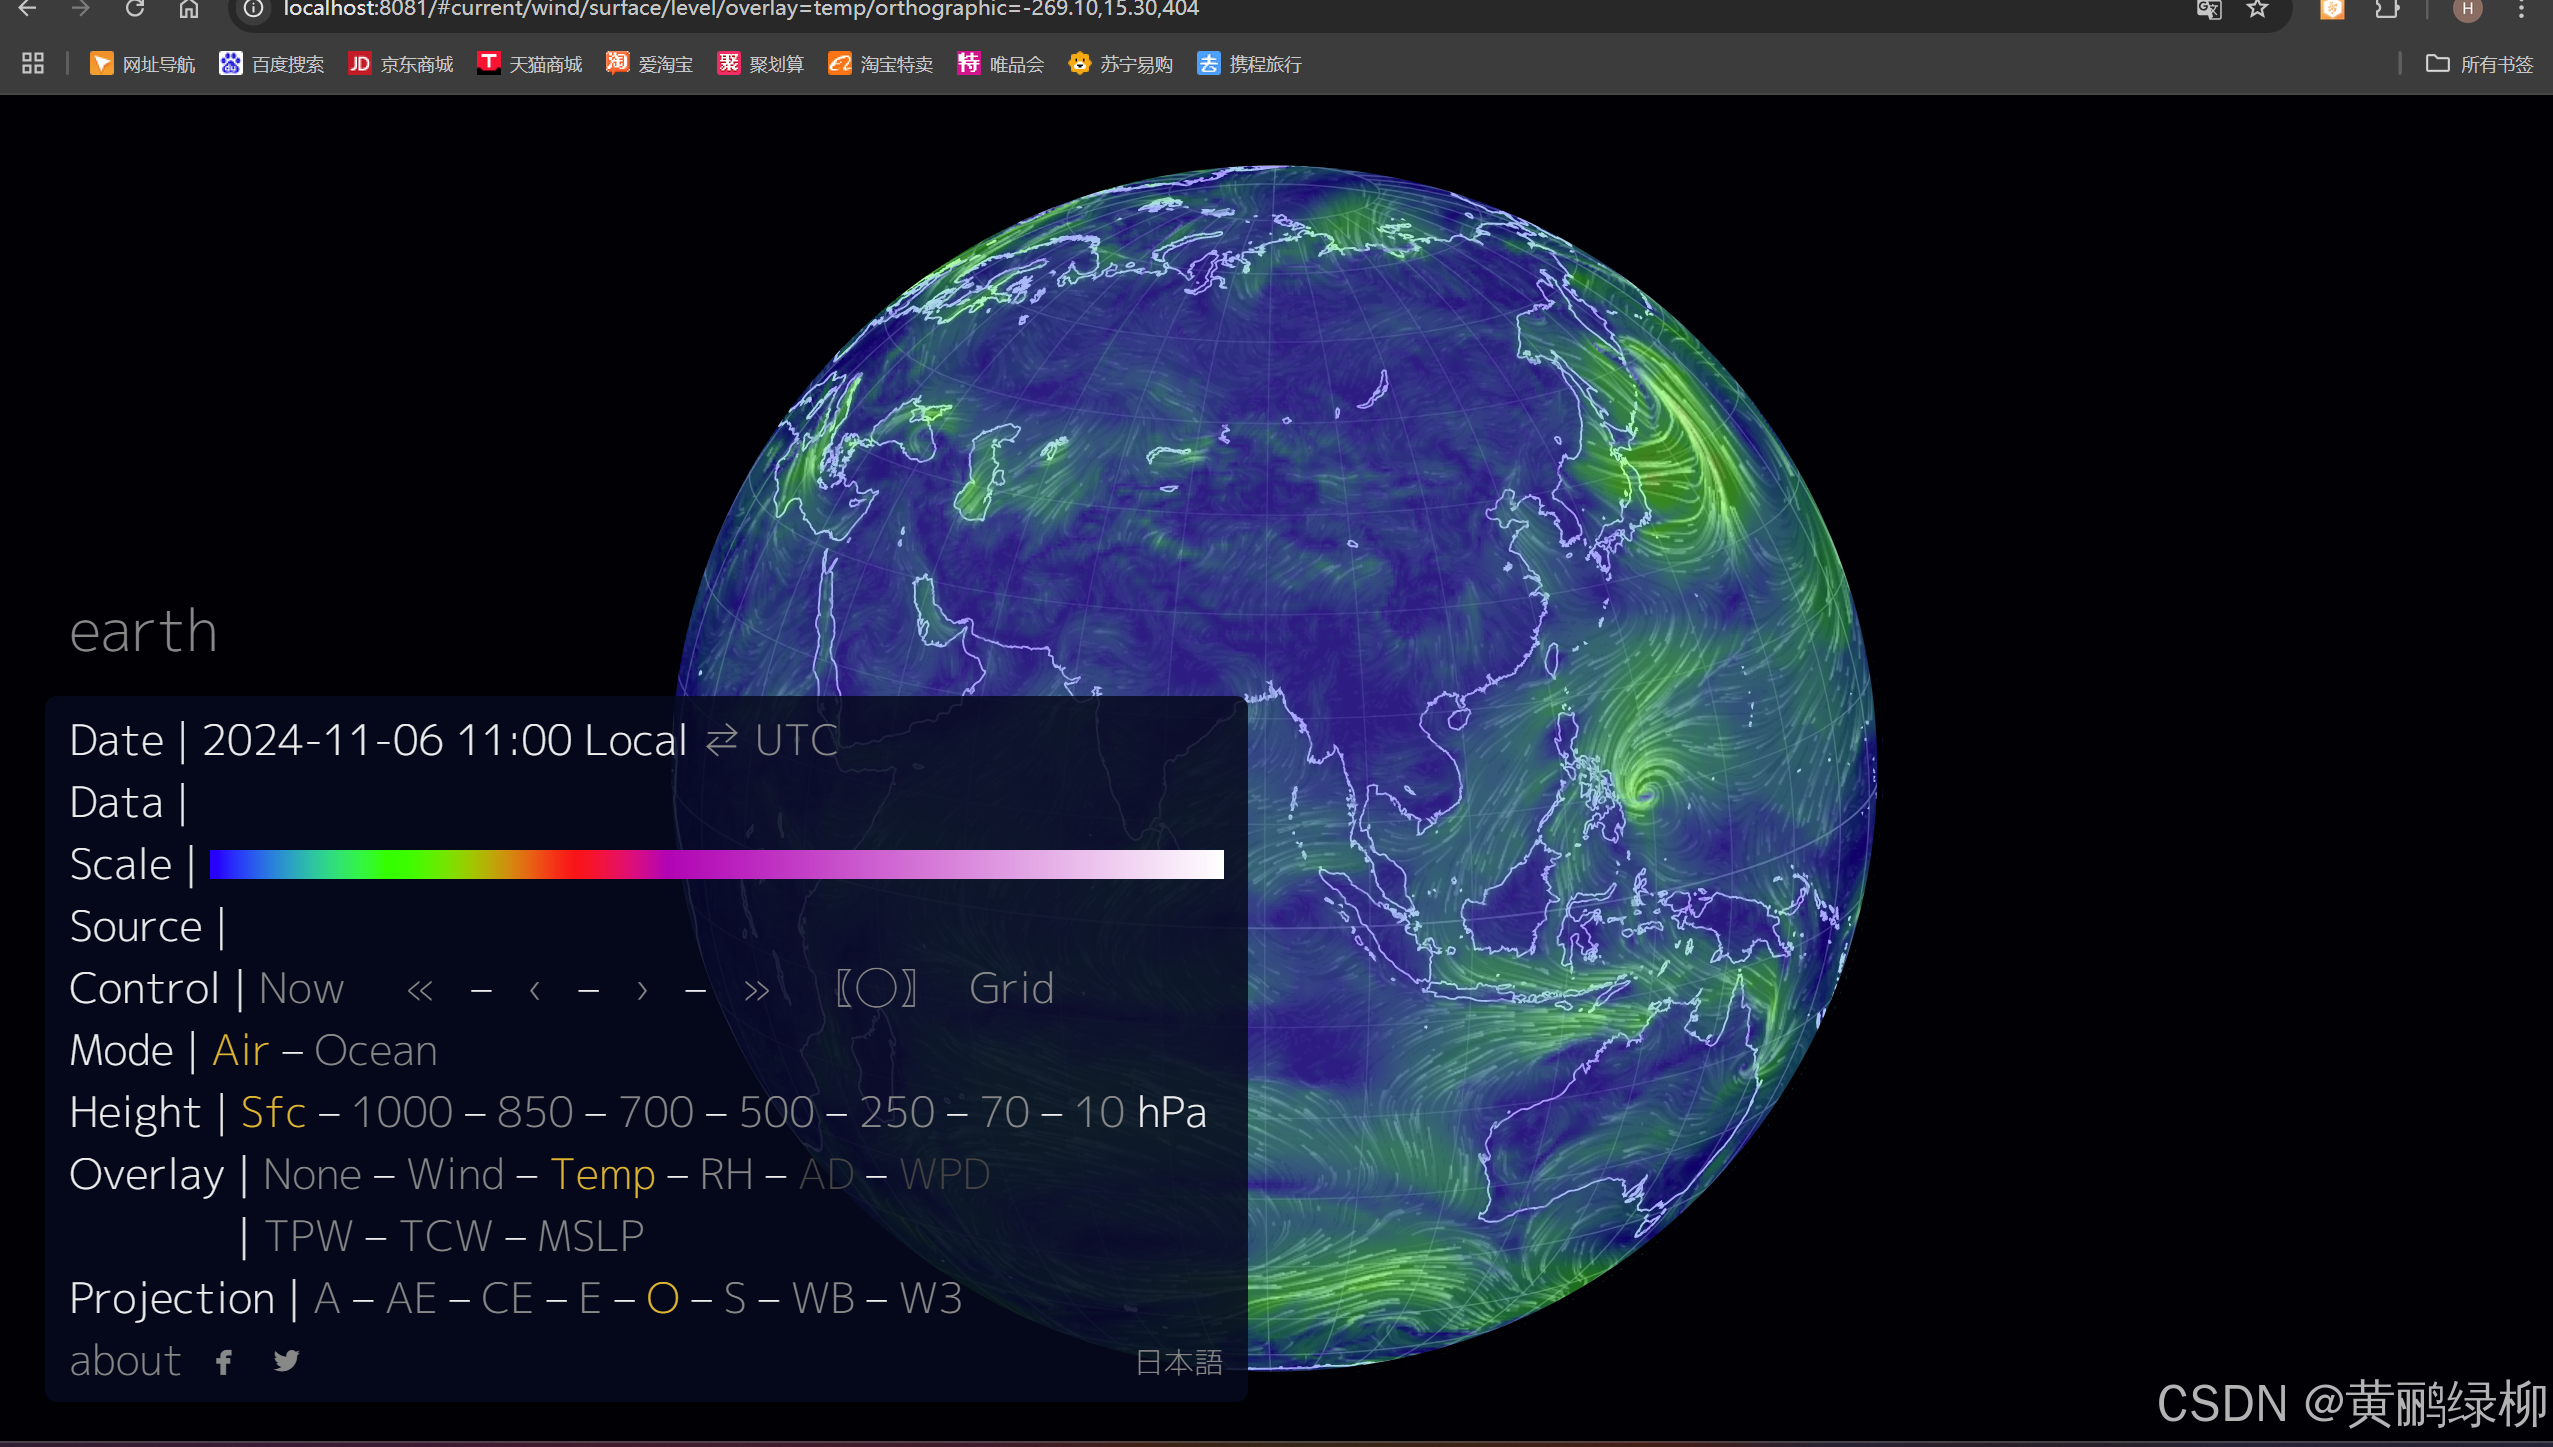Toggle the Grid display

pos(1011,989)
